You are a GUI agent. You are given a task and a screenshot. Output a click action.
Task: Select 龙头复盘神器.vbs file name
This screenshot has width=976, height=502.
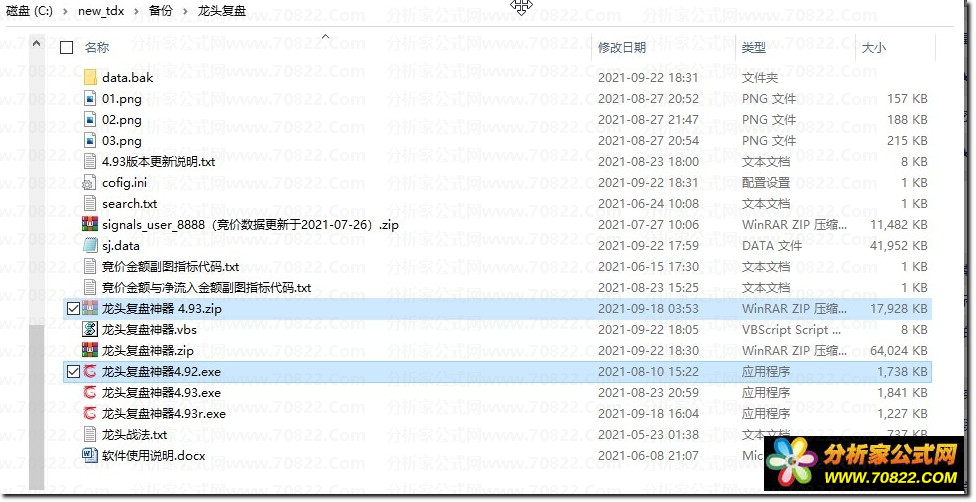coord(149,329)
